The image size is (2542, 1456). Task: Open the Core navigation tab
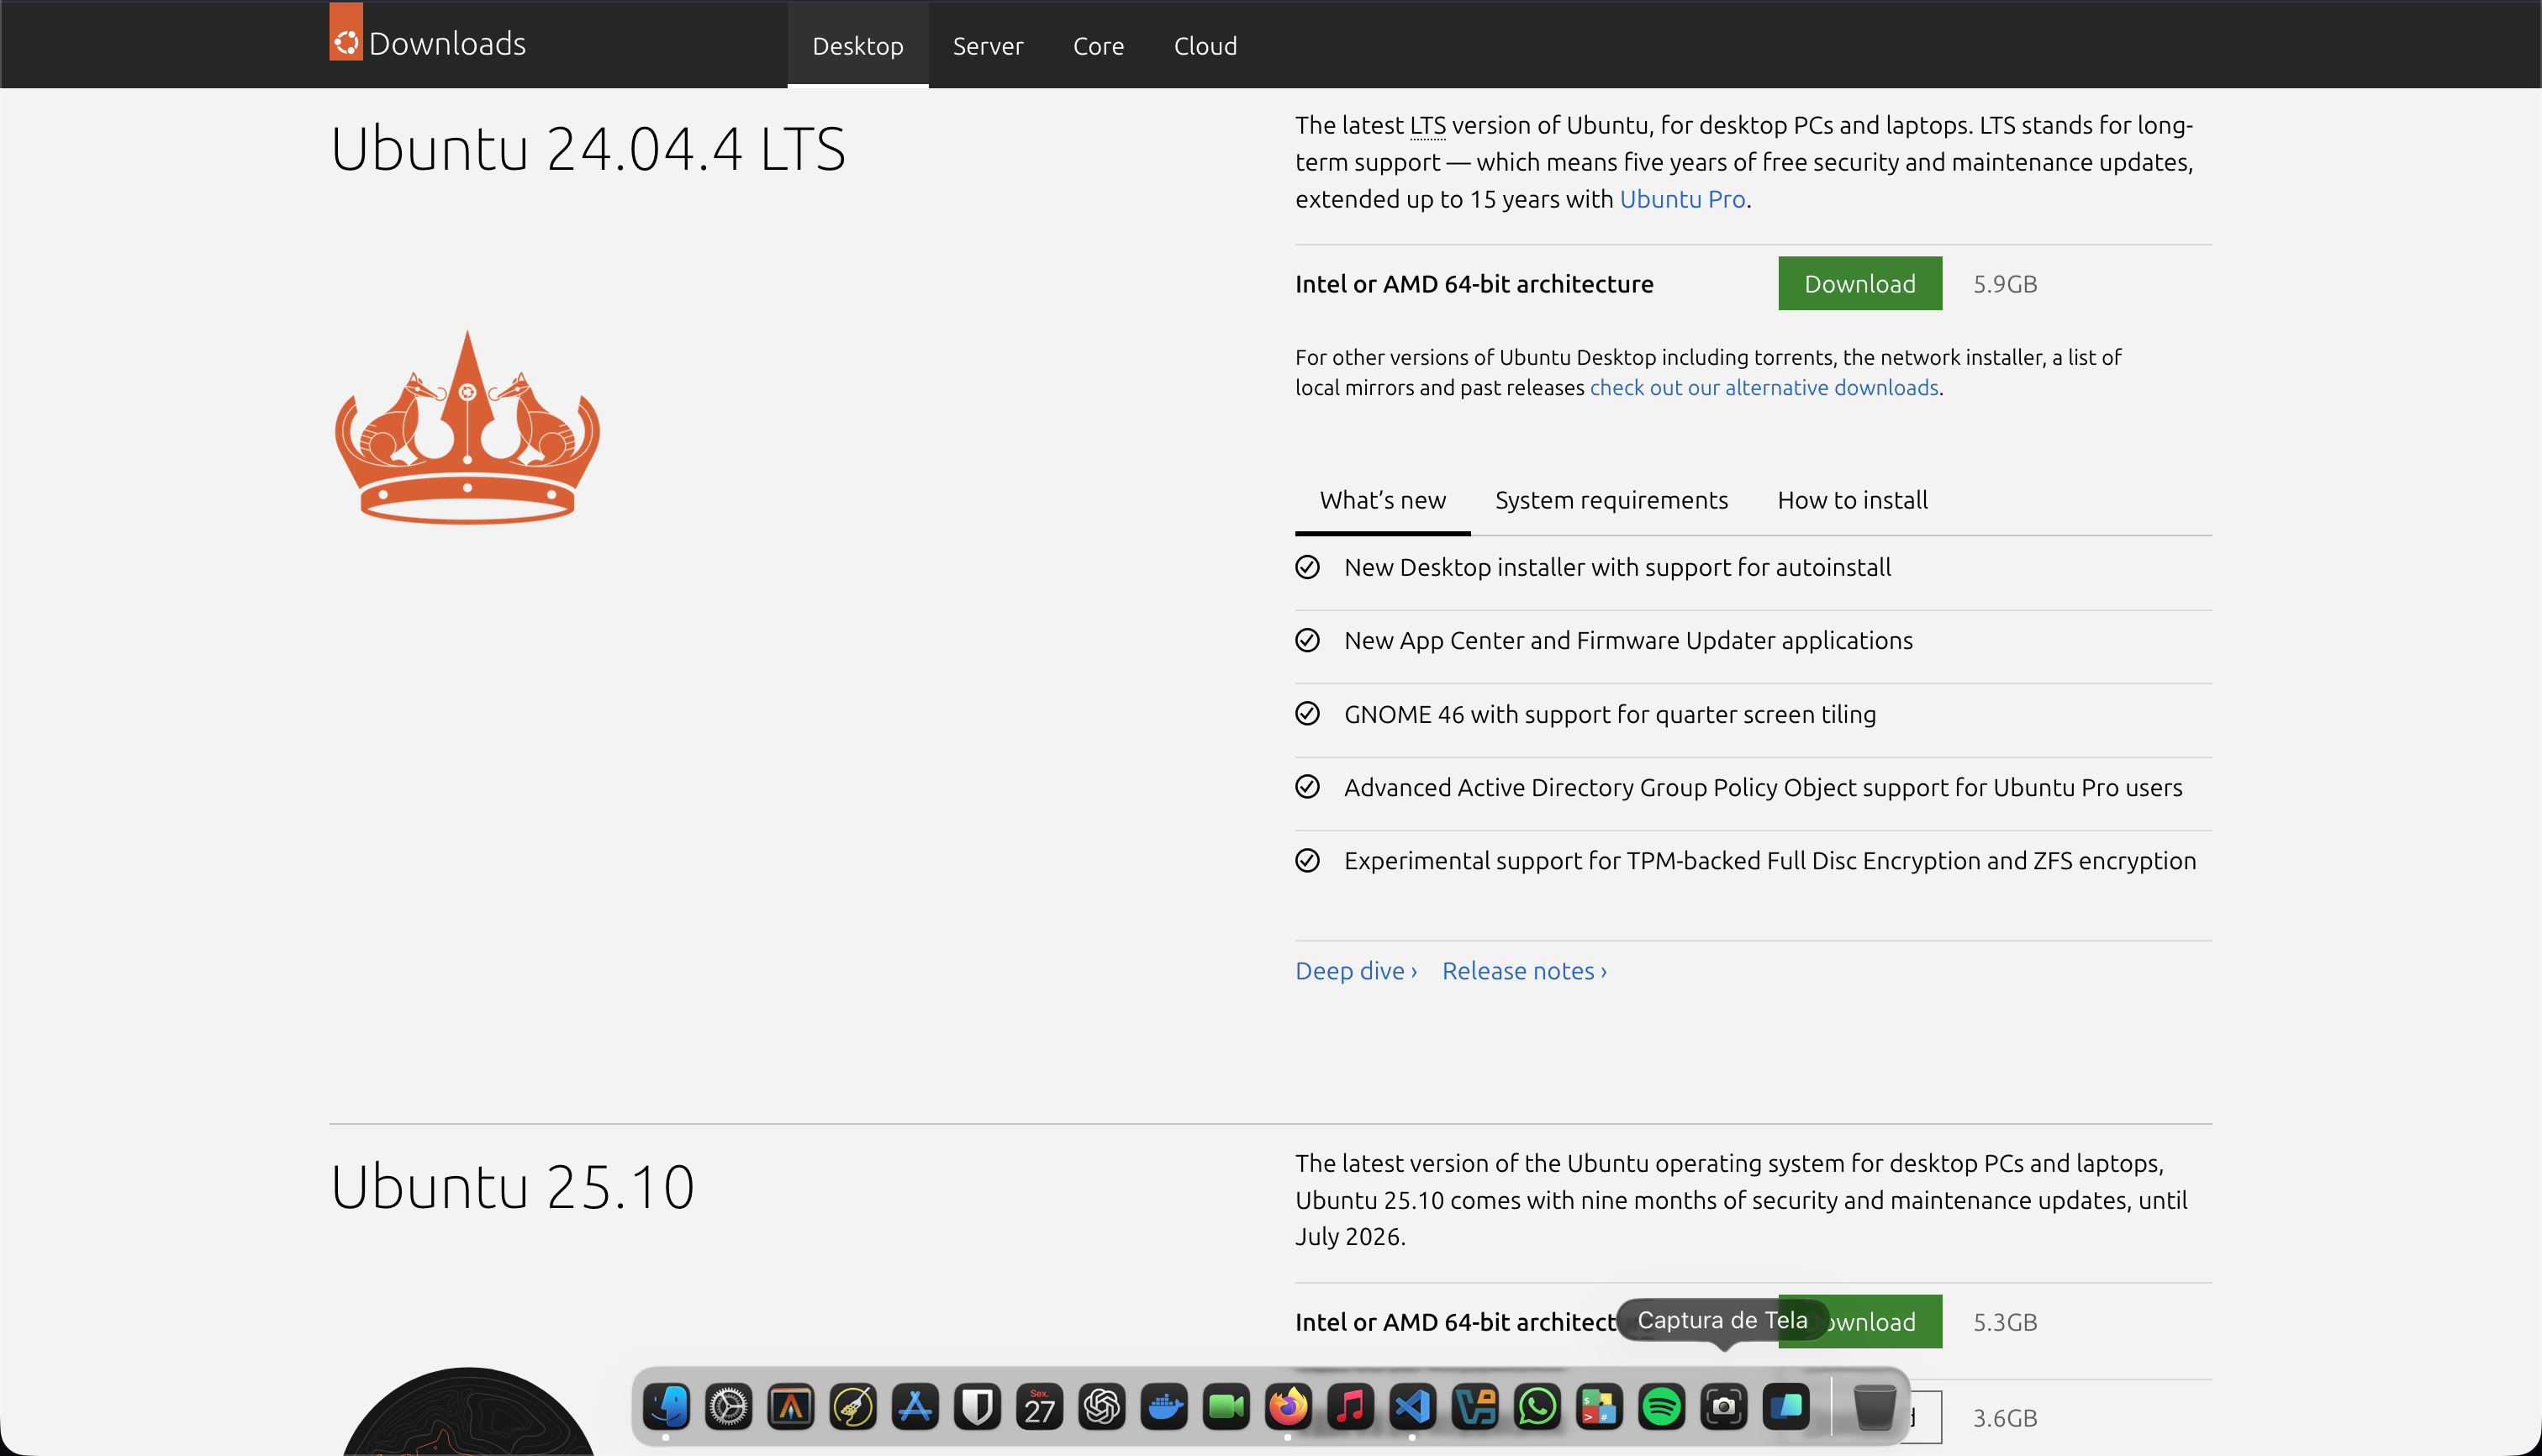click(x=1098, y=46)
